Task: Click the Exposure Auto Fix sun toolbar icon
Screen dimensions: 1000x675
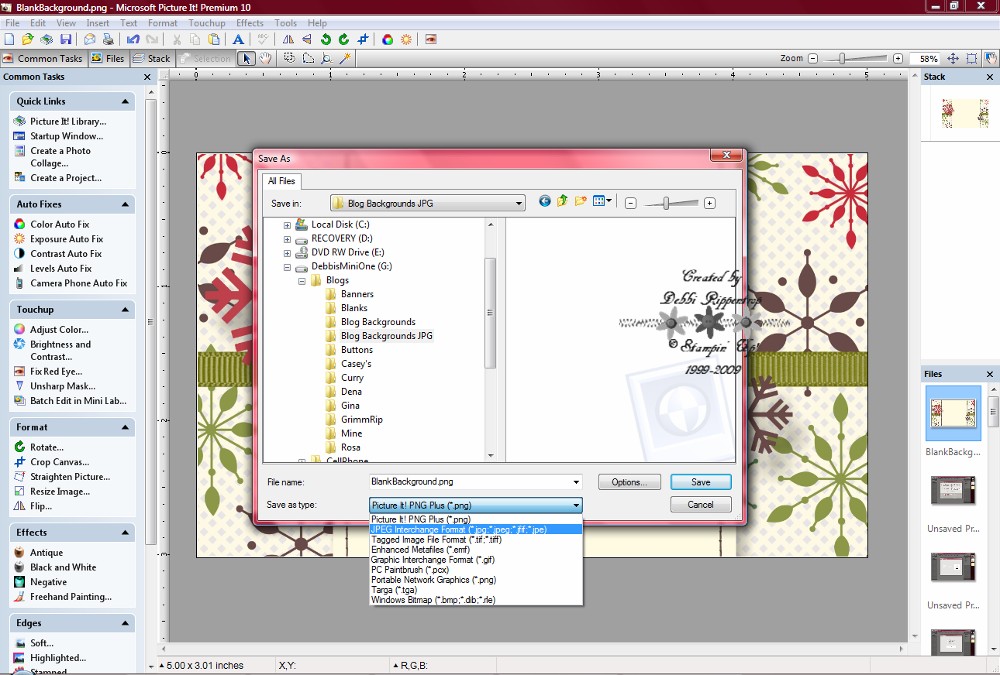Action: point(406,40)
